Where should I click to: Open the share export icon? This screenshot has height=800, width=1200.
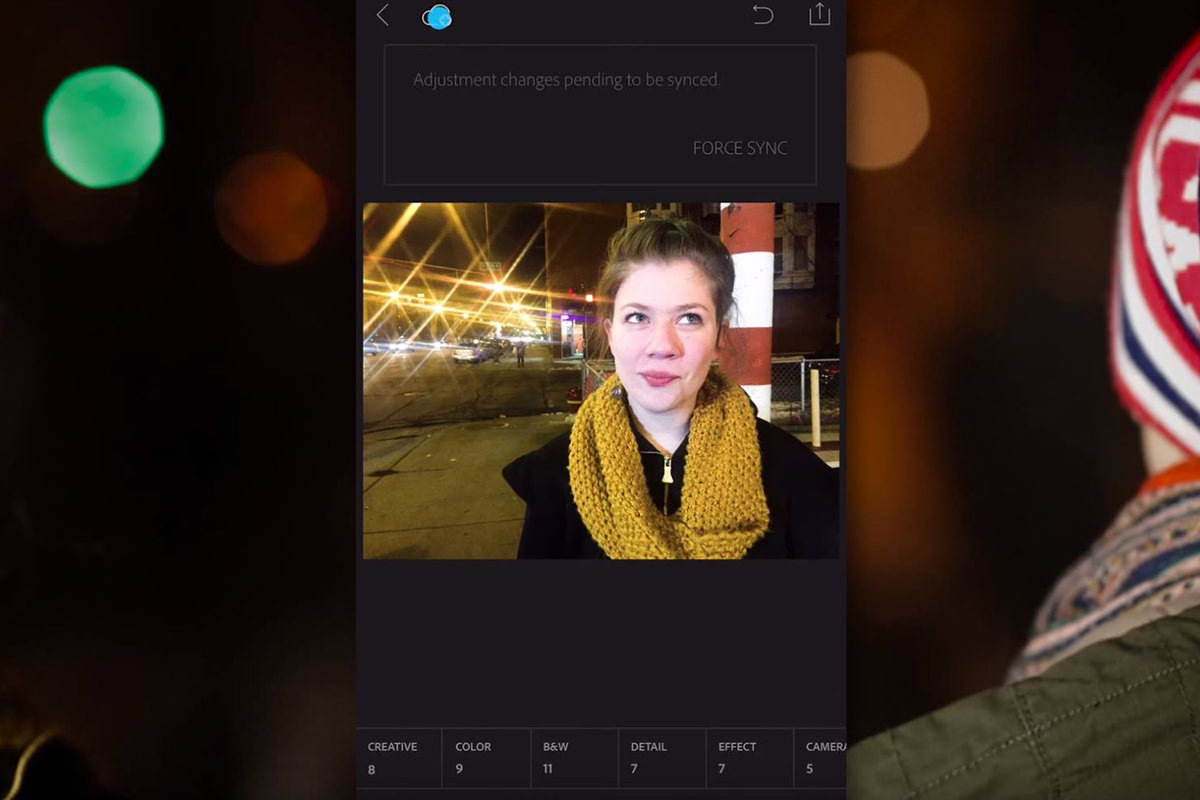click(x=819, y=14)
